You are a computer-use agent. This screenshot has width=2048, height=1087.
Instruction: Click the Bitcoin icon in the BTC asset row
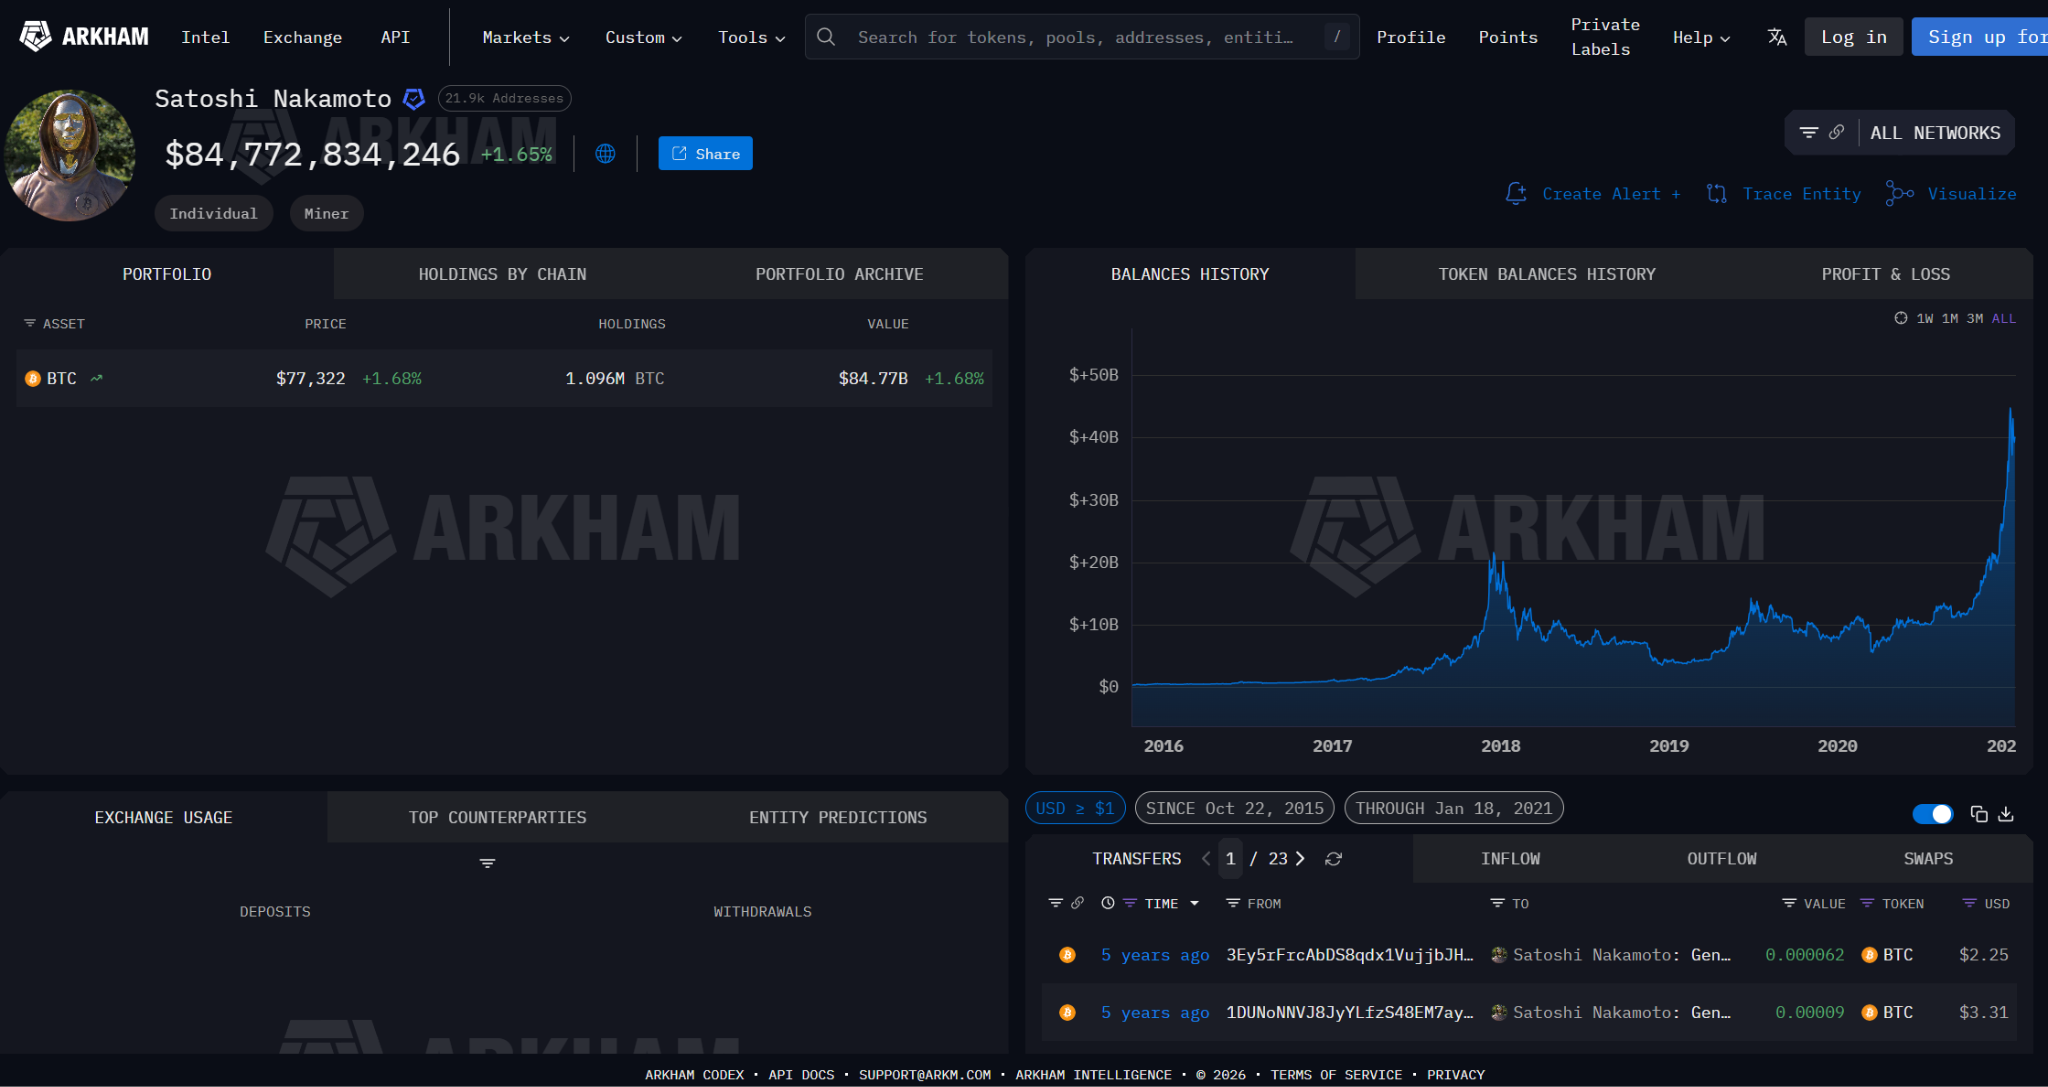[32, 378]
